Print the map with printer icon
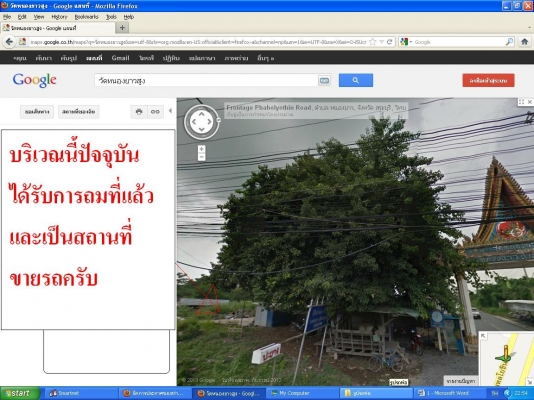534x400 pixels. pyautogui.click(x=139, y=112)
